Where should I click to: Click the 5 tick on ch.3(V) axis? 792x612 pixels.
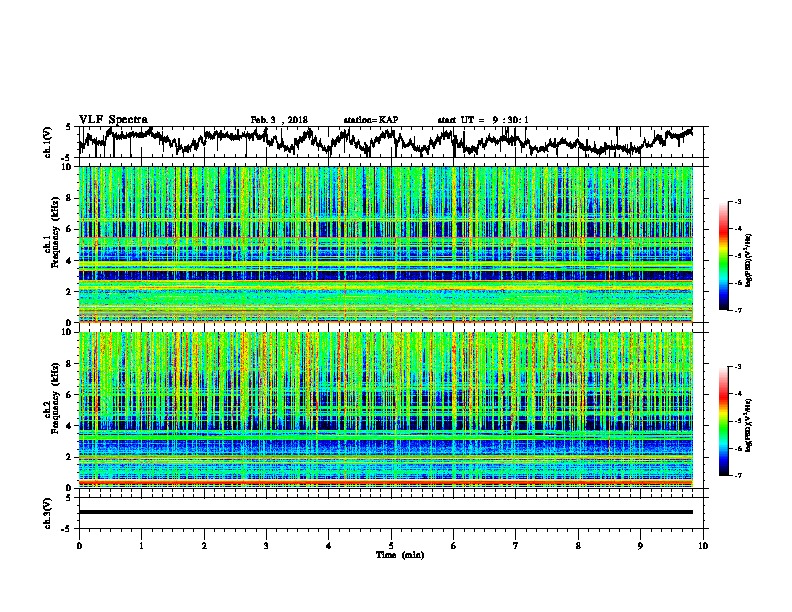pos(68,499)
